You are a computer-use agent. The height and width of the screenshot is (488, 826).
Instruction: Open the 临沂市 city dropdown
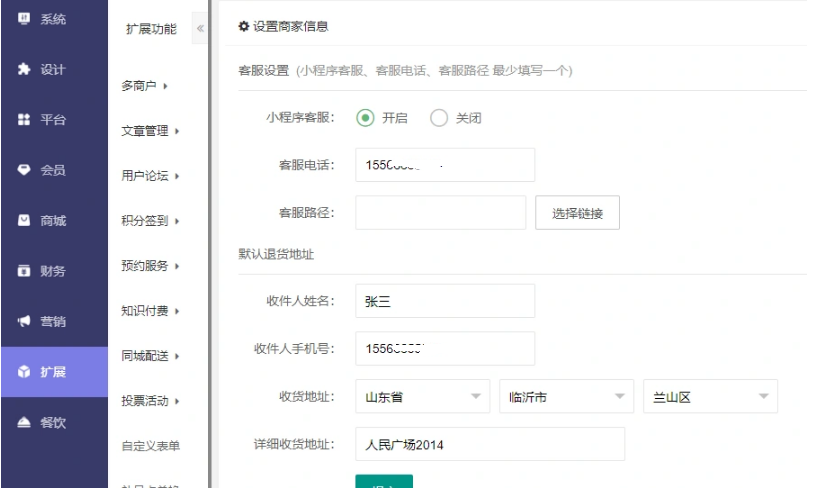point(566,397)
